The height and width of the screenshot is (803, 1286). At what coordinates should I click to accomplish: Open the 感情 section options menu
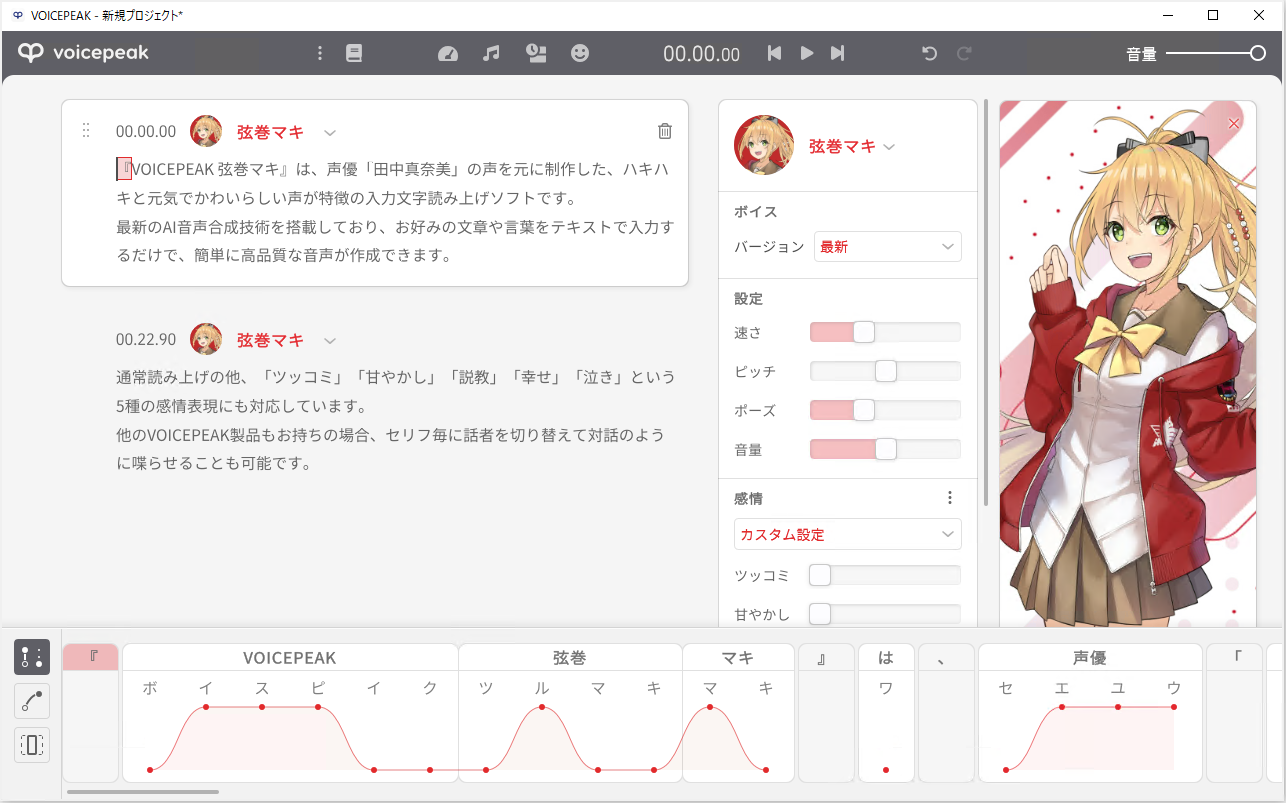pos(949,498)
